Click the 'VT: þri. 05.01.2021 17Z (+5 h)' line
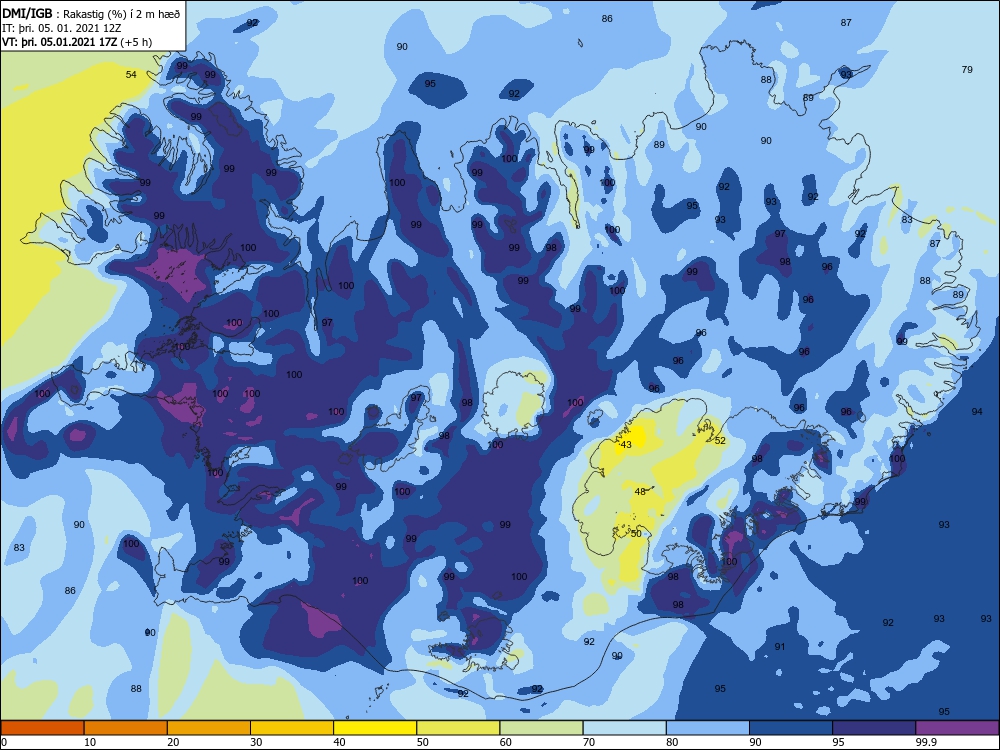The width and height of the screenshot is (1000, 750). (77, 42)
